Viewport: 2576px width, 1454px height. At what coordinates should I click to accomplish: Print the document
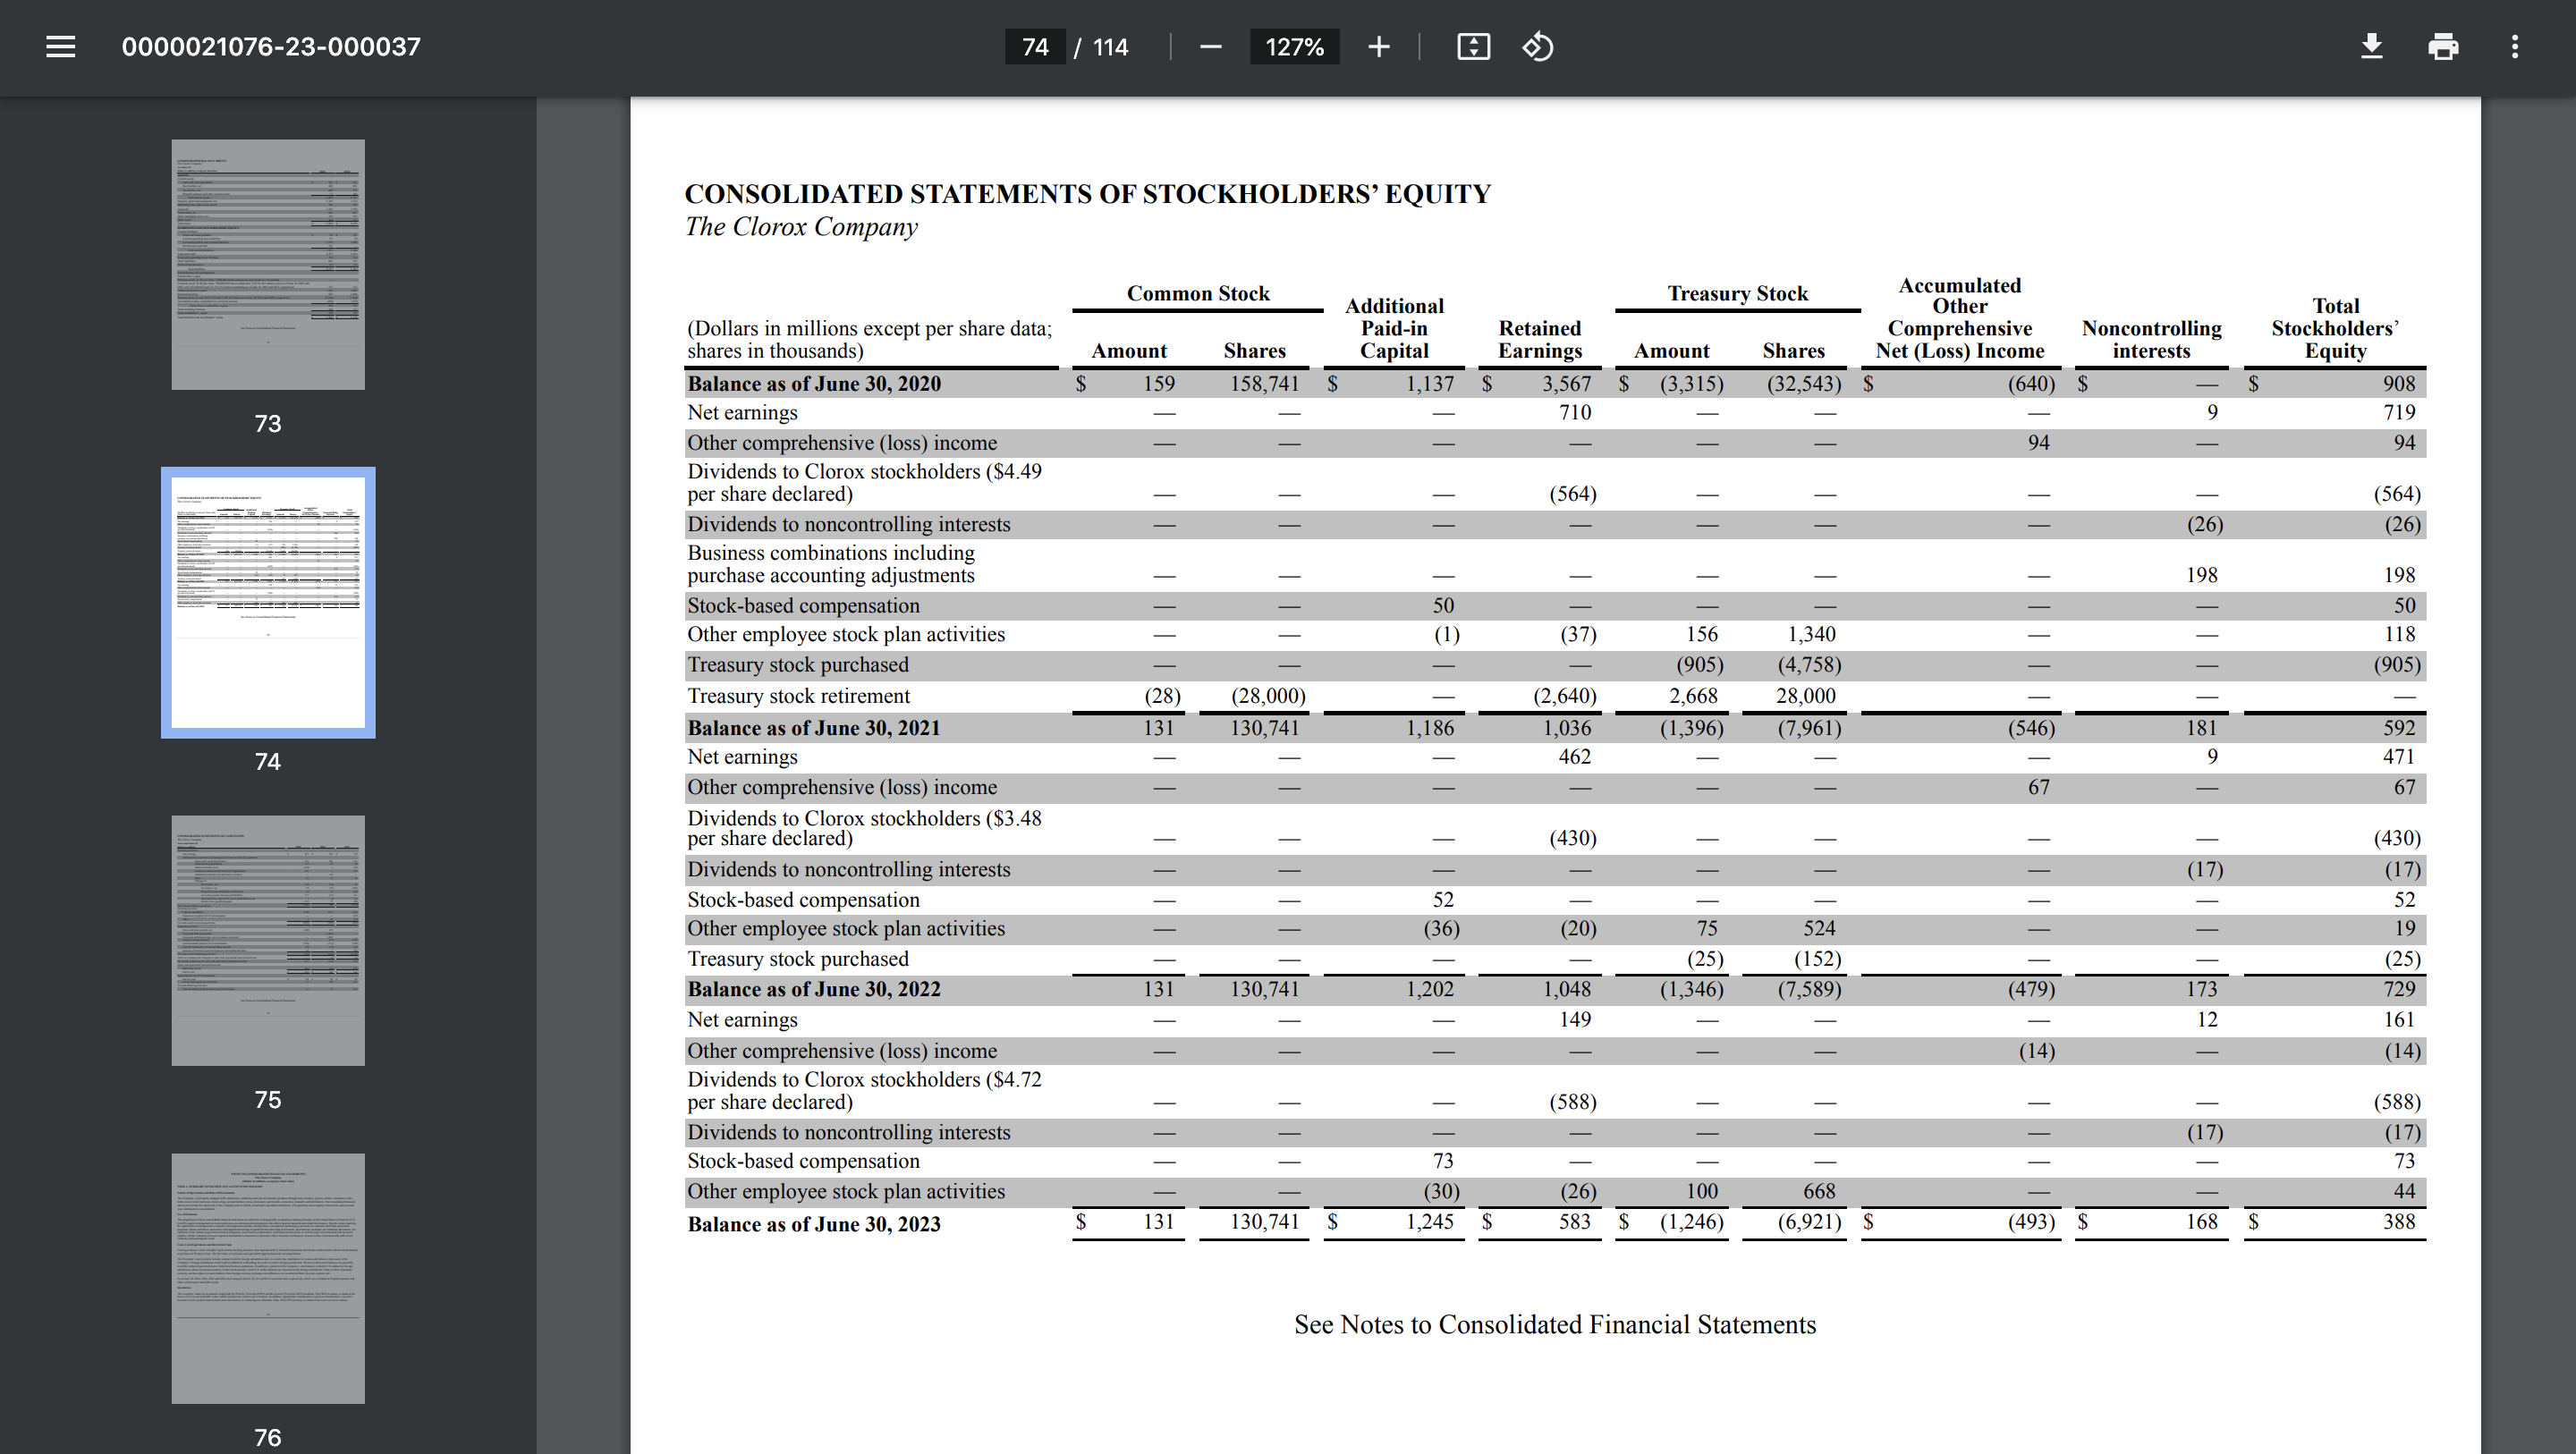[2443, 47]
